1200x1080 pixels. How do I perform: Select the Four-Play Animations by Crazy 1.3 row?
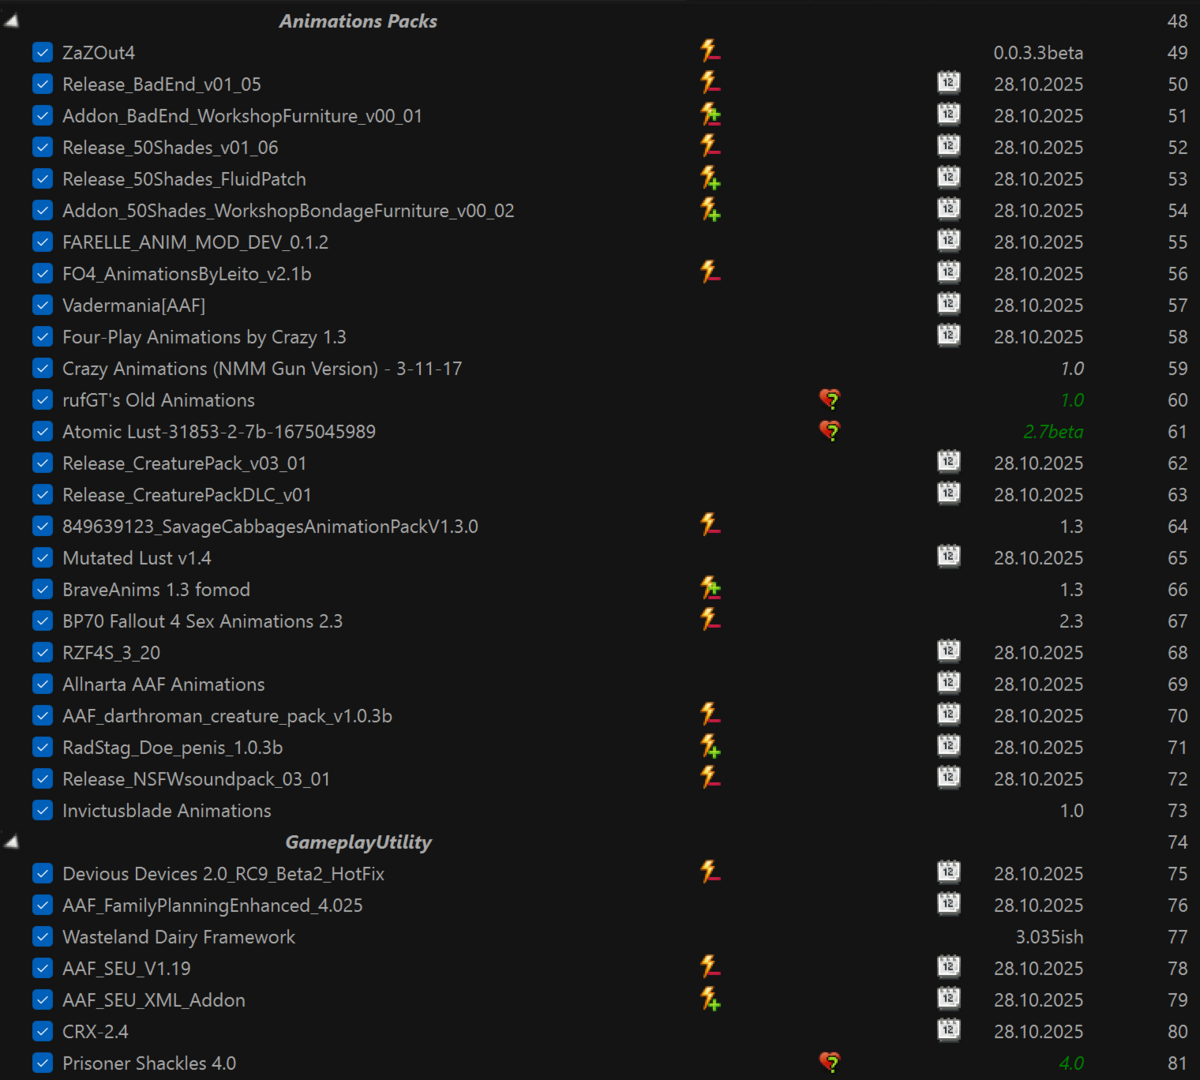pos(600,337)
